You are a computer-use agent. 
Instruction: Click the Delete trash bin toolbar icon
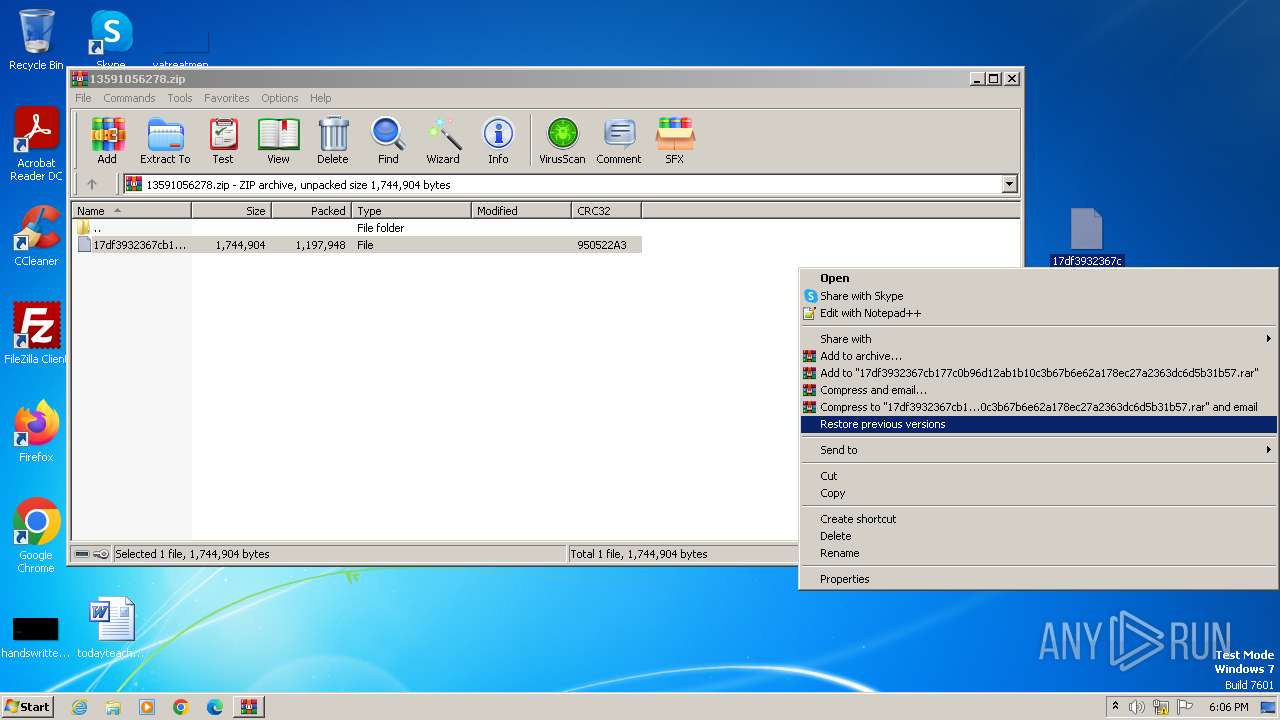[333, 141]
